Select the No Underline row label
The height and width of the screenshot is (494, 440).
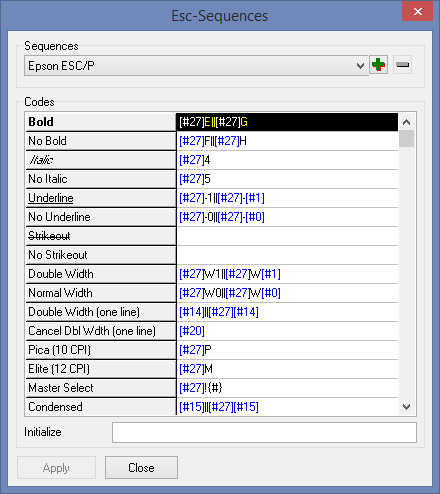tap(101, 217)
